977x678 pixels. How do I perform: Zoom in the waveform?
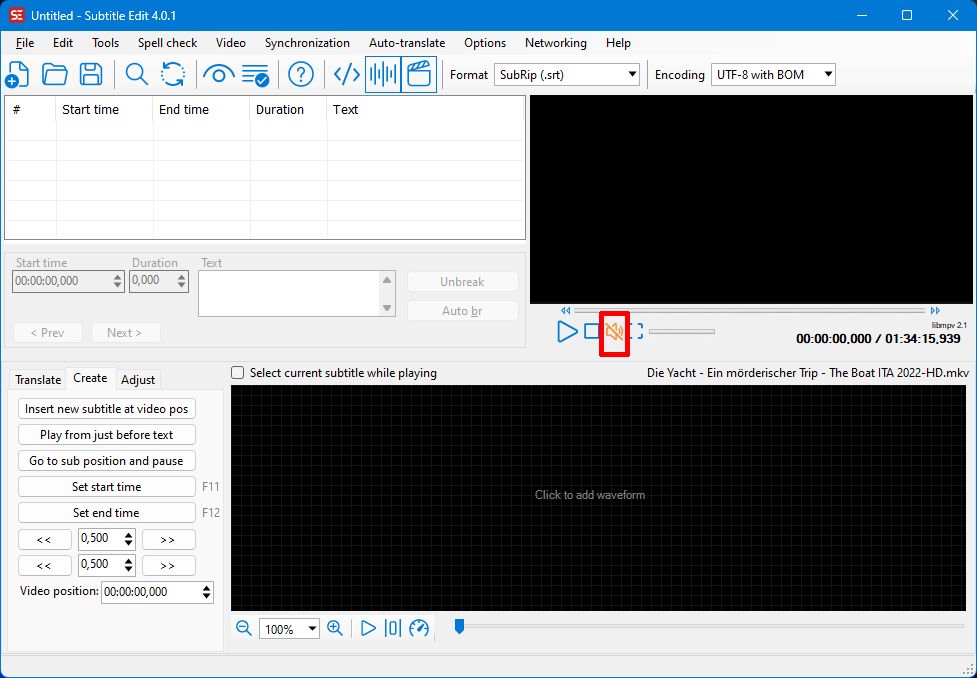pos(335,628)
